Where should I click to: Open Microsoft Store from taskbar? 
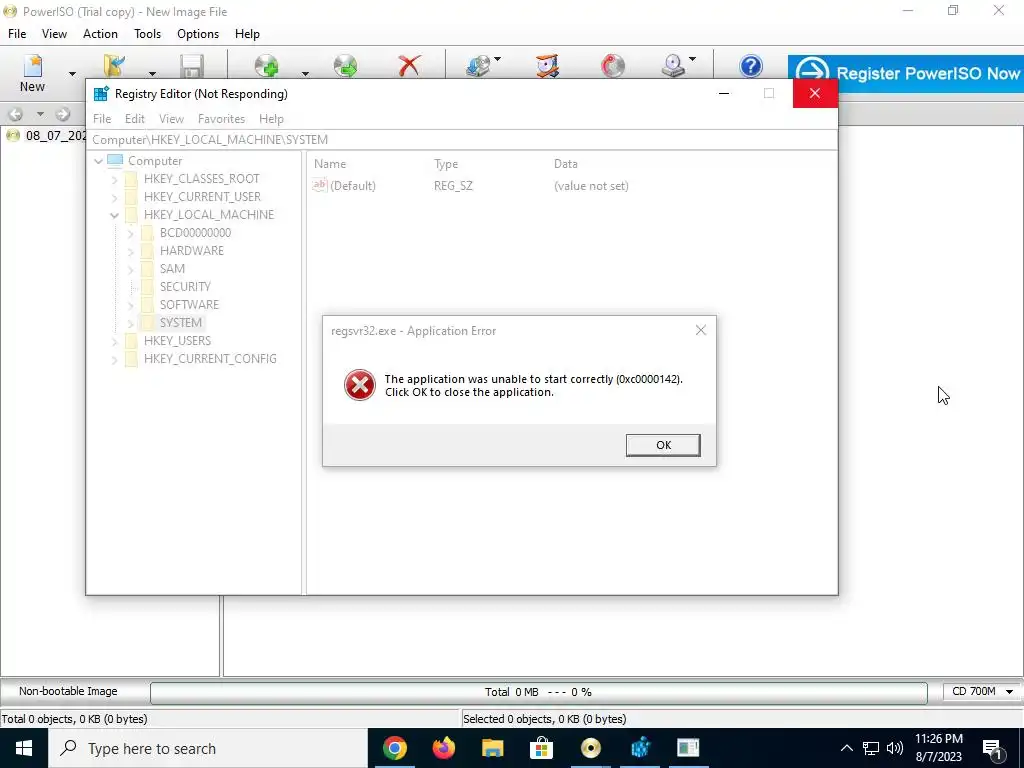pos(541,748)
